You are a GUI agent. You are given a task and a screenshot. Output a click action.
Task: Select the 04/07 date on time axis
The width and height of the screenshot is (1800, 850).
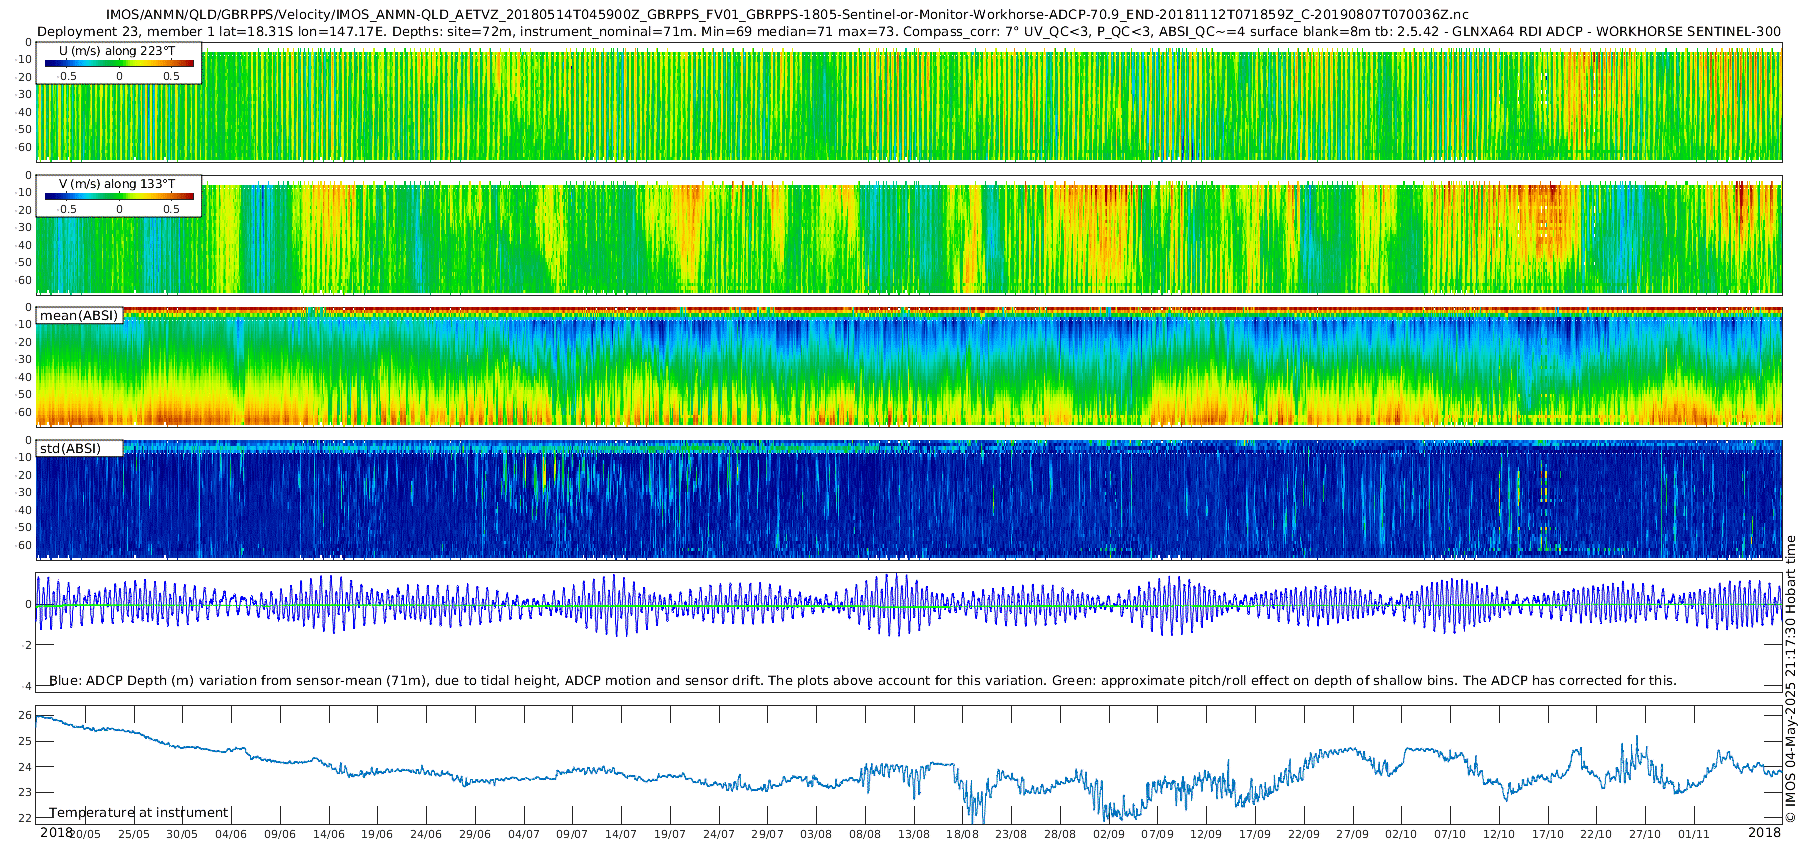523,834
